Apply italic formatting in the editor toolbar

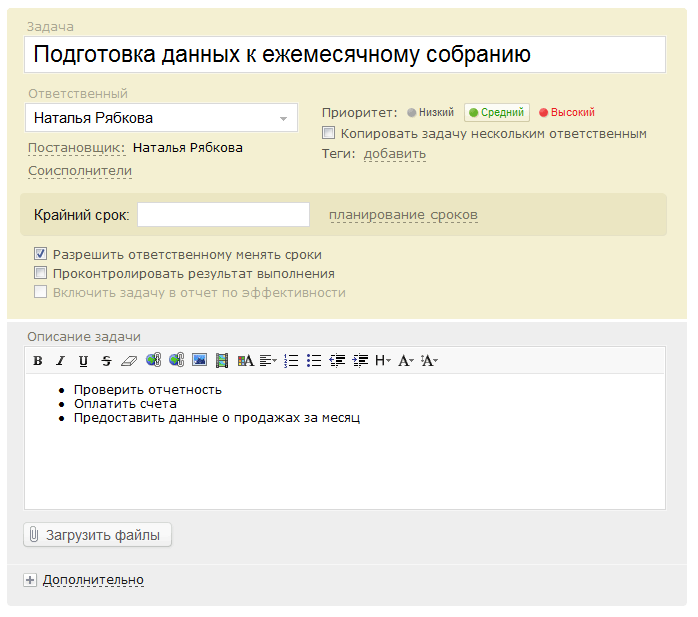coord(60,361)
